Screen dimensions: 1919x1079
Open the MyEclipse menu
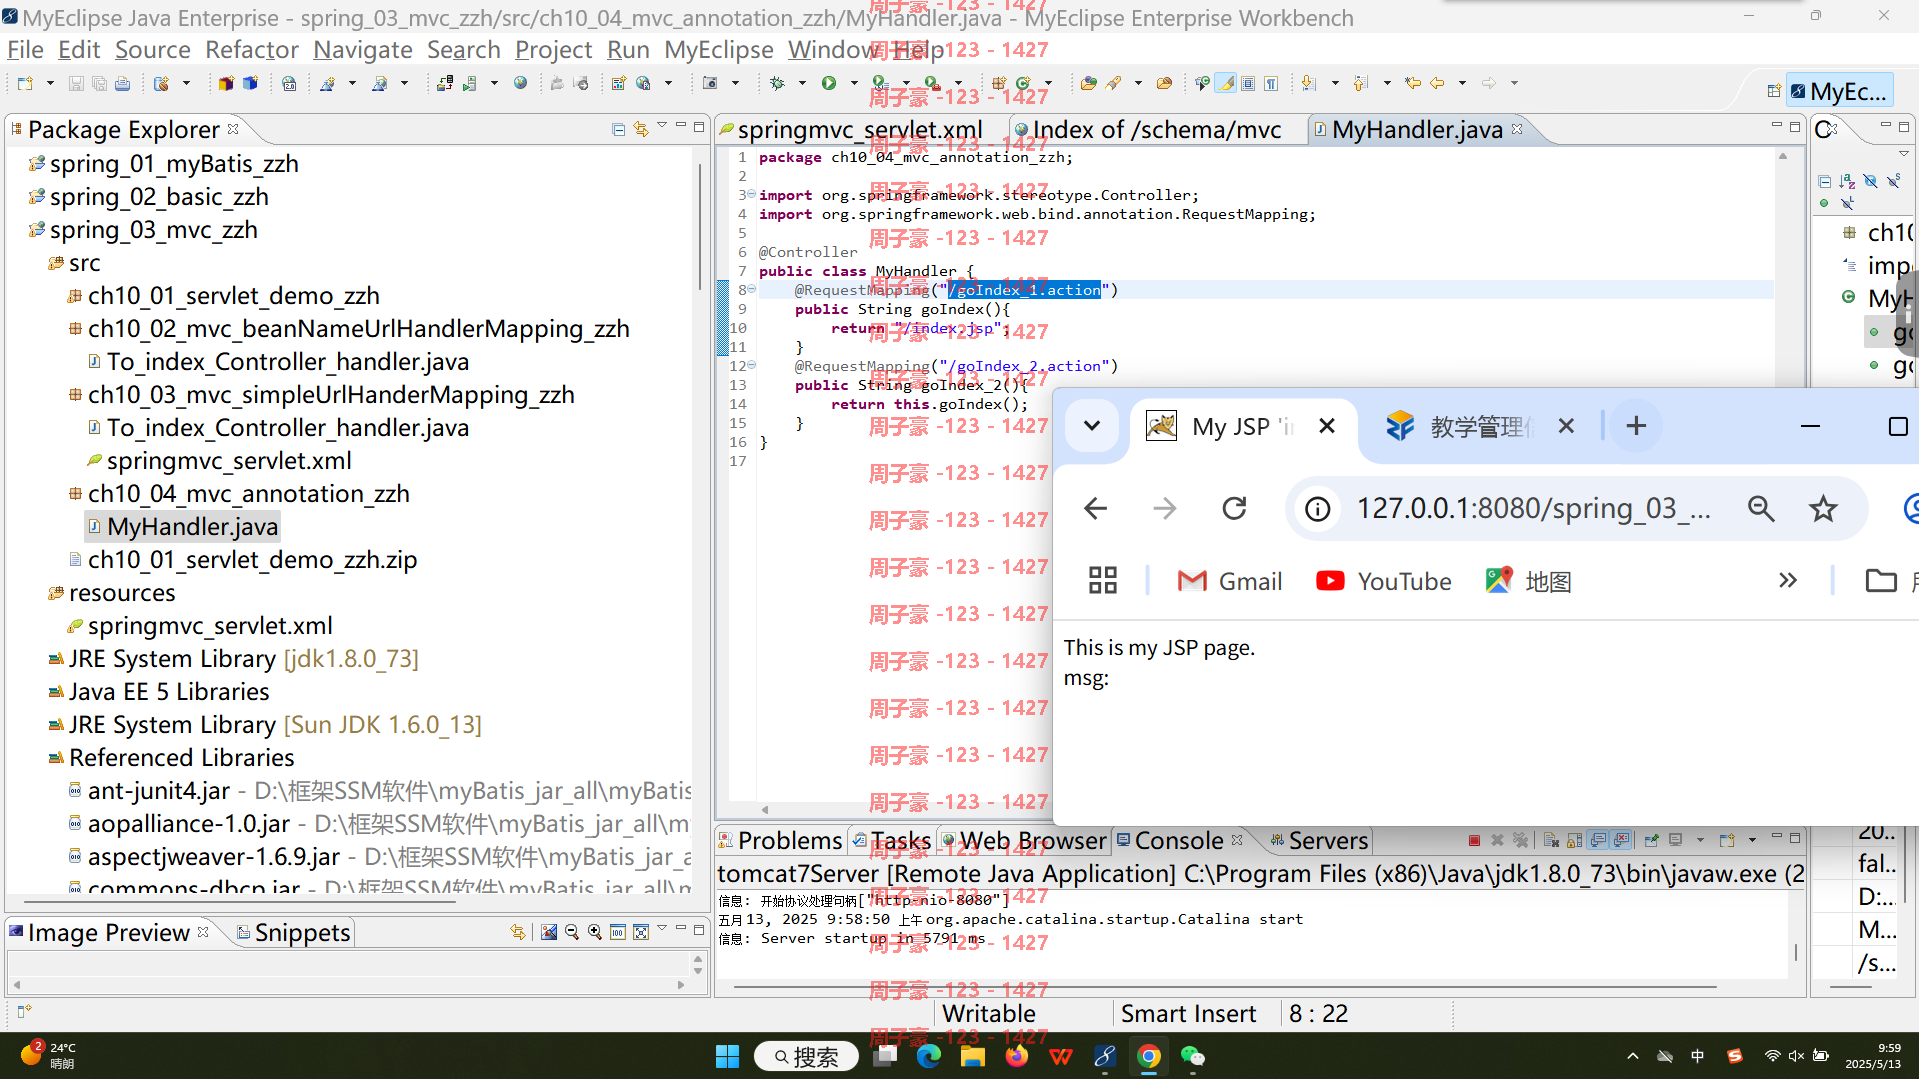tap(718, 50)
